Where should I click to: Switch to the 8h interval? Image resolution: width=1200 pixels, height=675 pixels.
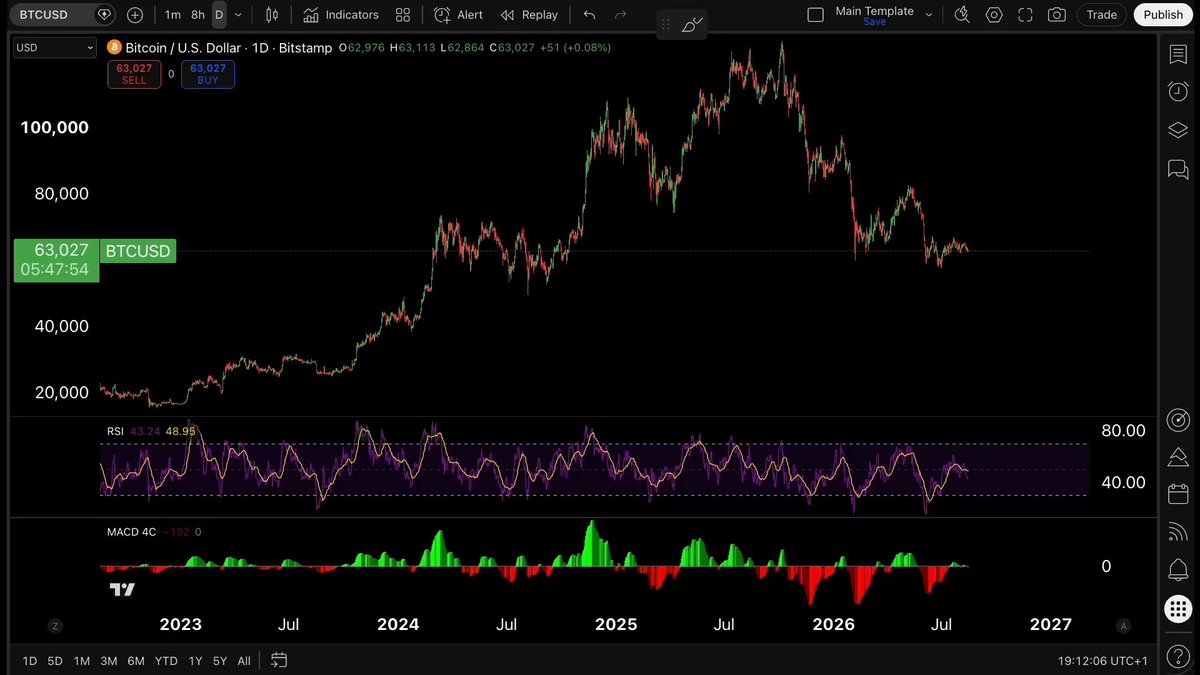[x=198, y=15]
